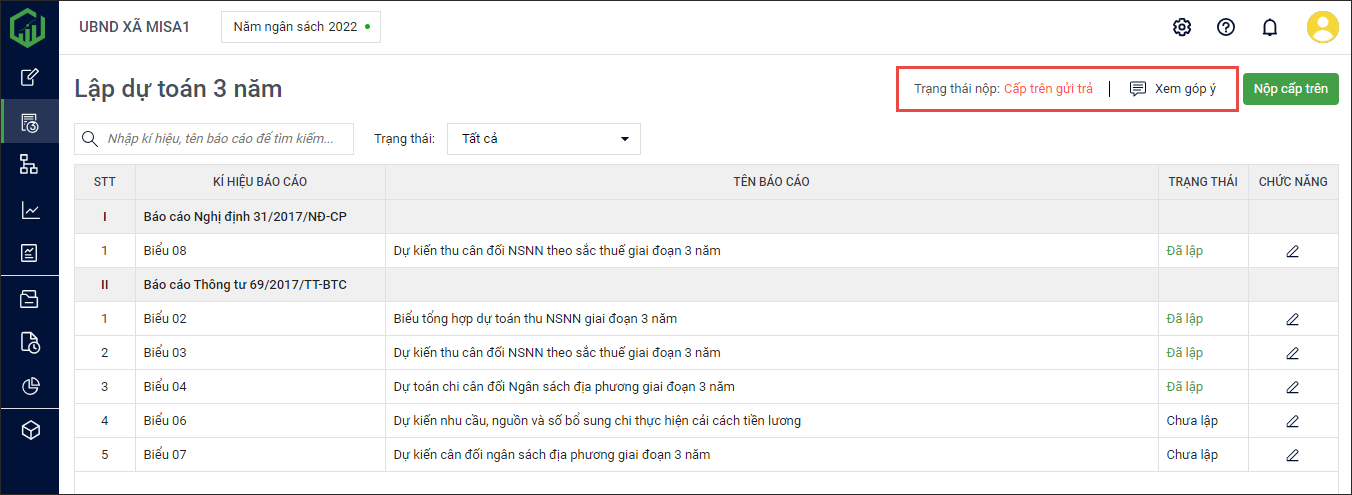Edit Biểu 08 using its pencil icon

[1292, 251]
